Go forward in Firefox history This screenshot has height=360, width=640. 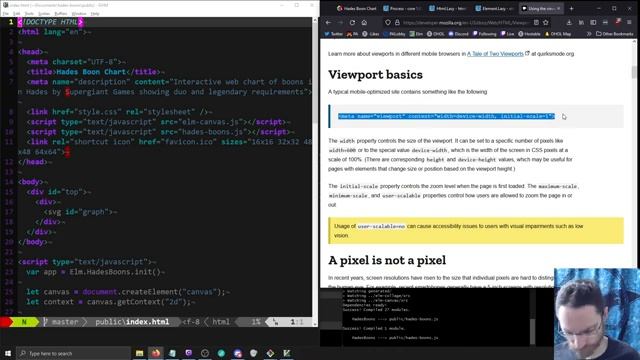pyautogui.click(x=340, y=22)
